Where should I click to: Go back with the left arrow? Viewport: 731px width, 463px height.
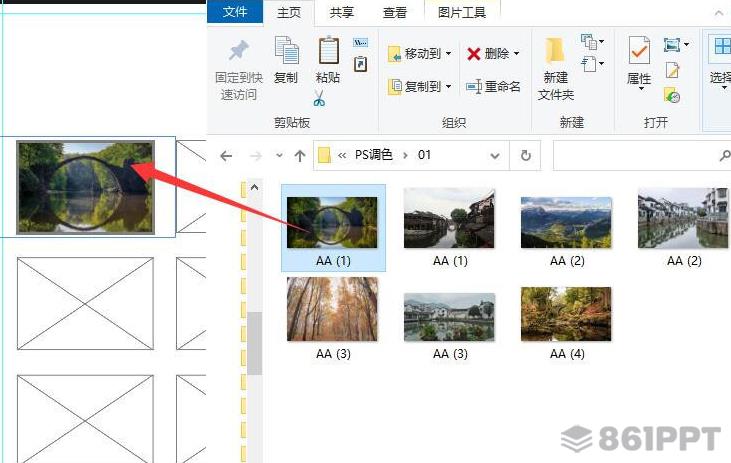coord(226,156)
